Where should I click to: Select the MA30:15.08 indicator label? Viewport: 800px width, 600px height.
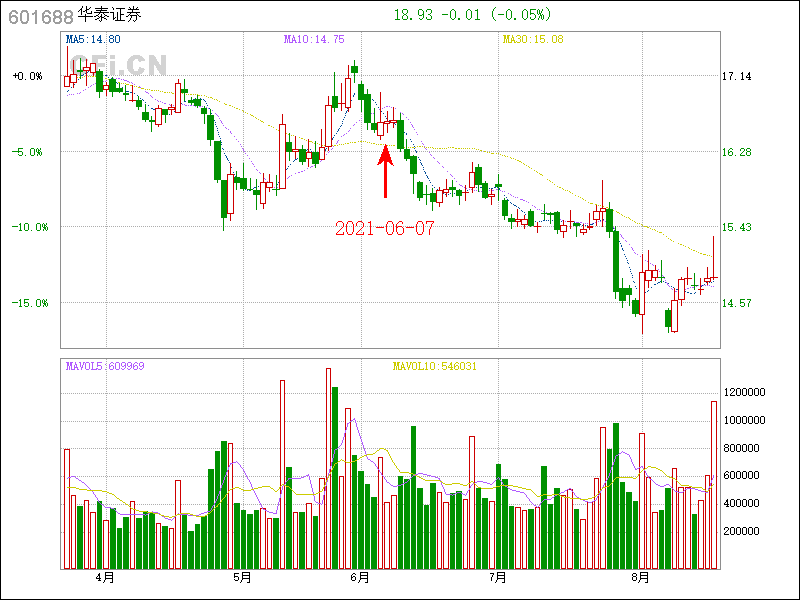tap(533, 39)
